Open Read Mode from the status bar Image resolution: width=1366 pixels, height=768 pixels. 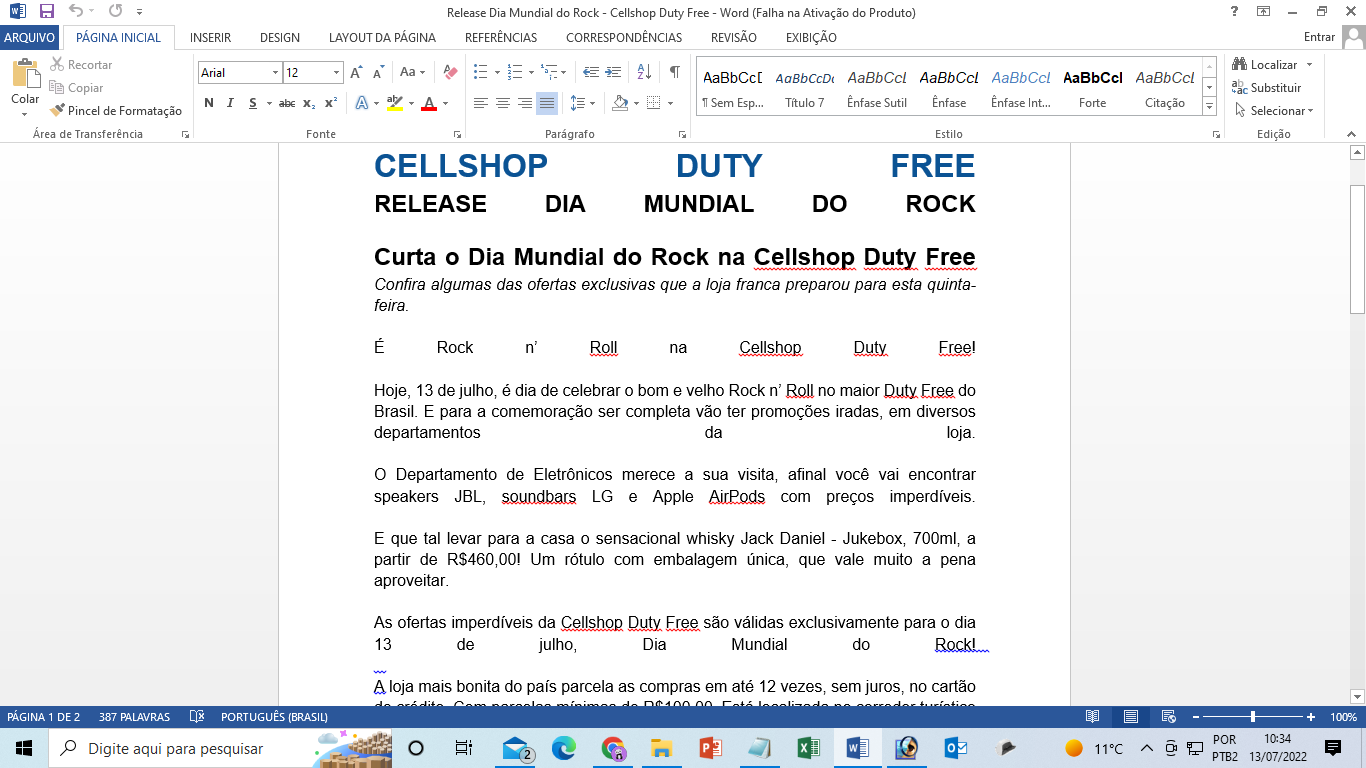(1093, 717)
